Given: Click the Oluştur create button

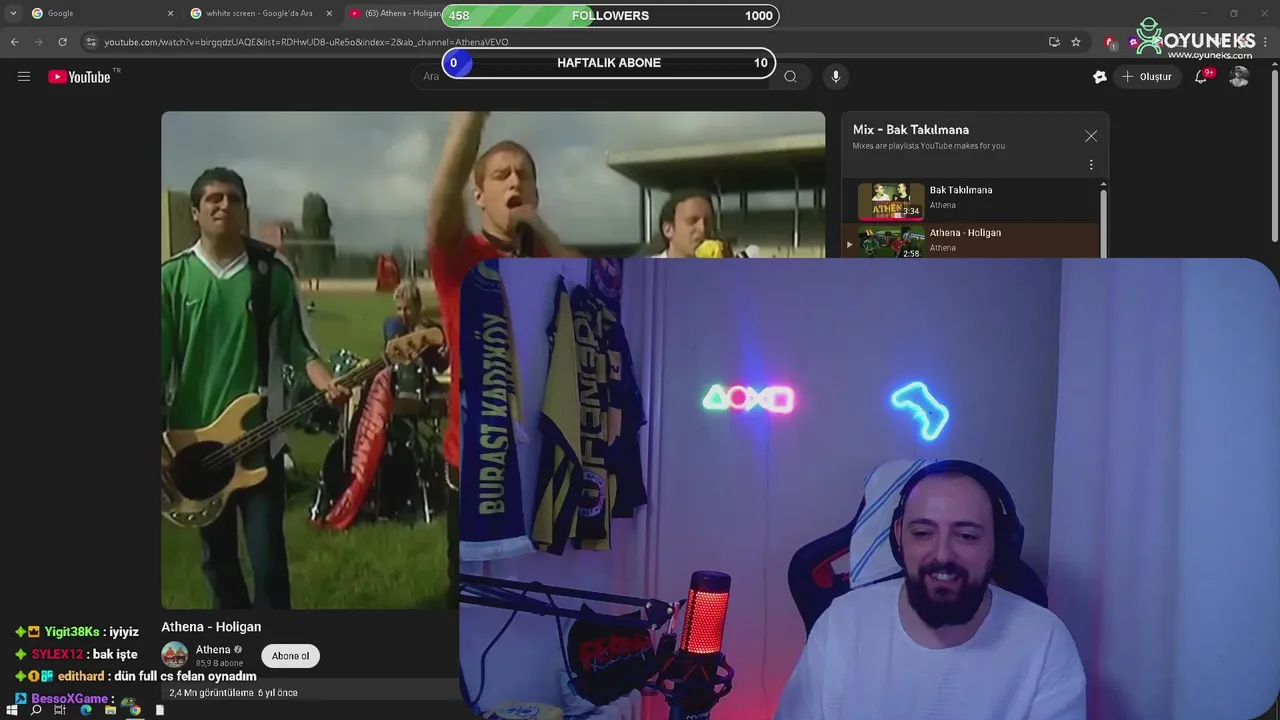Looking at the screenshot, I should (x=1148, y=76).
